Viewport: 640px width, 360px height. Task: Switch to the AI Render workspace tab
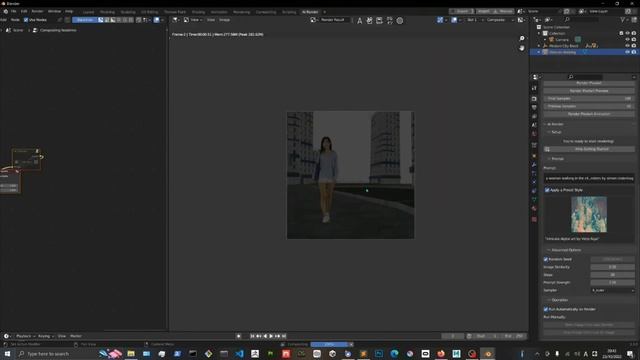pos(310,12)
